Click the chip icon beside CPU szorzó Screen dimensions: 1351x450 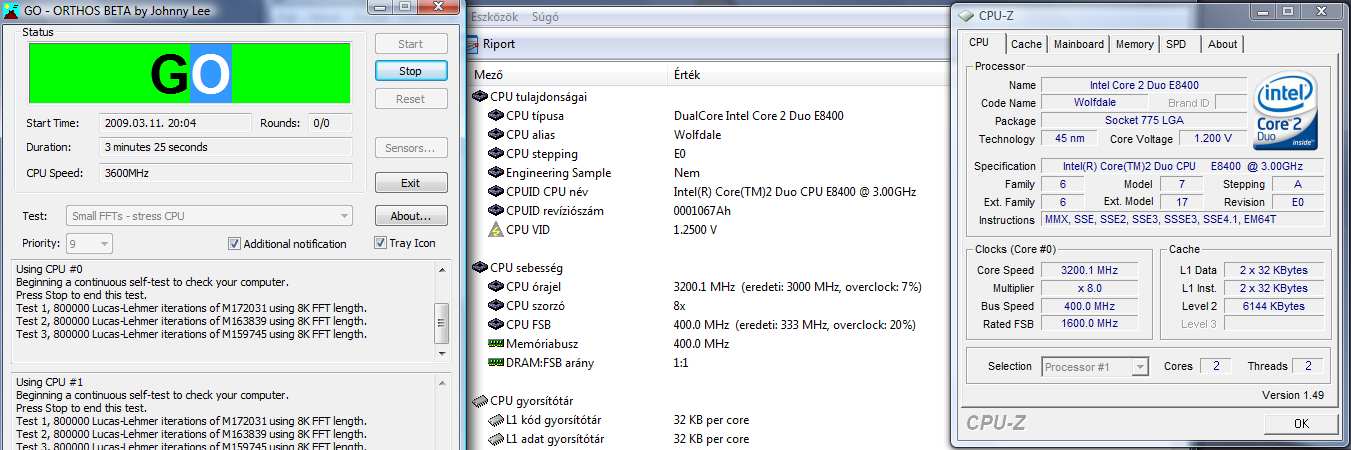(x=496, y=306)
